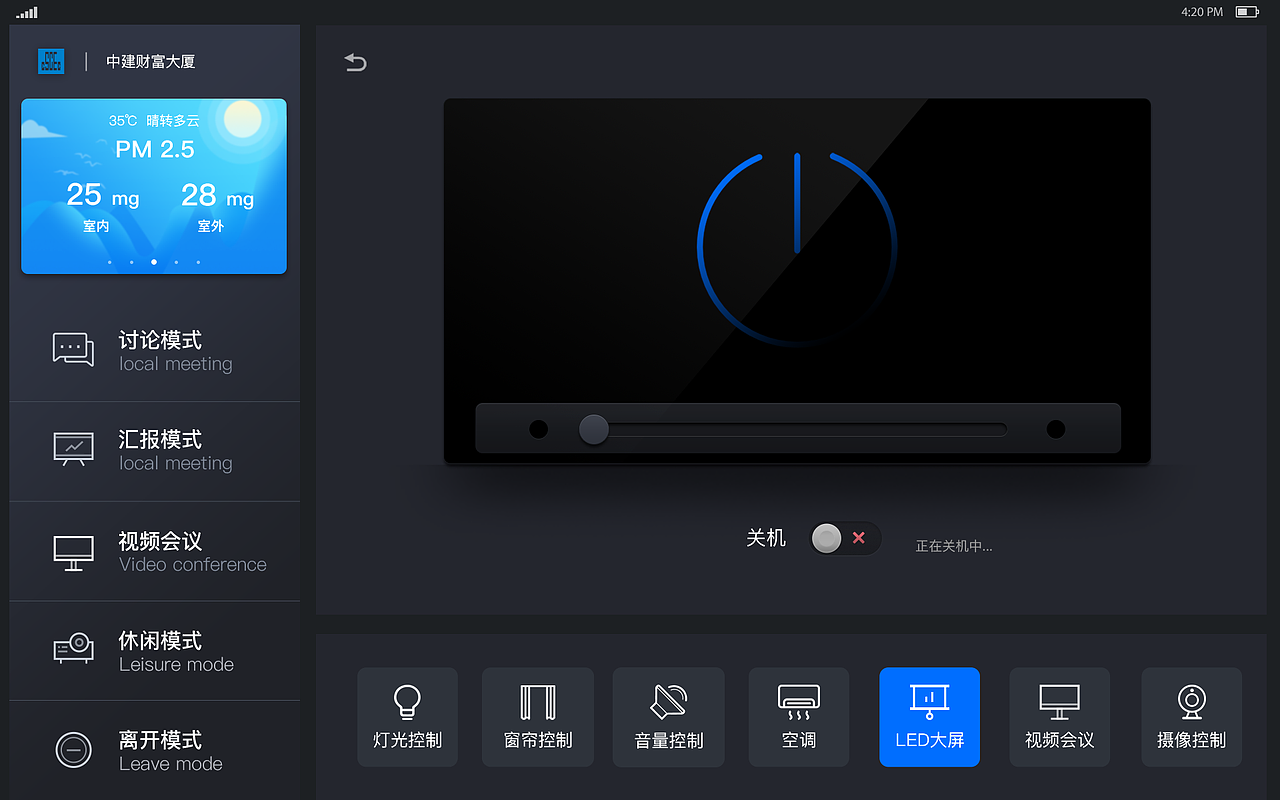Select 视频会议 Video conference in sidebar
The width and height of the screenshot is (1280, 800).
pyautogui.click(x=155, y=551)
